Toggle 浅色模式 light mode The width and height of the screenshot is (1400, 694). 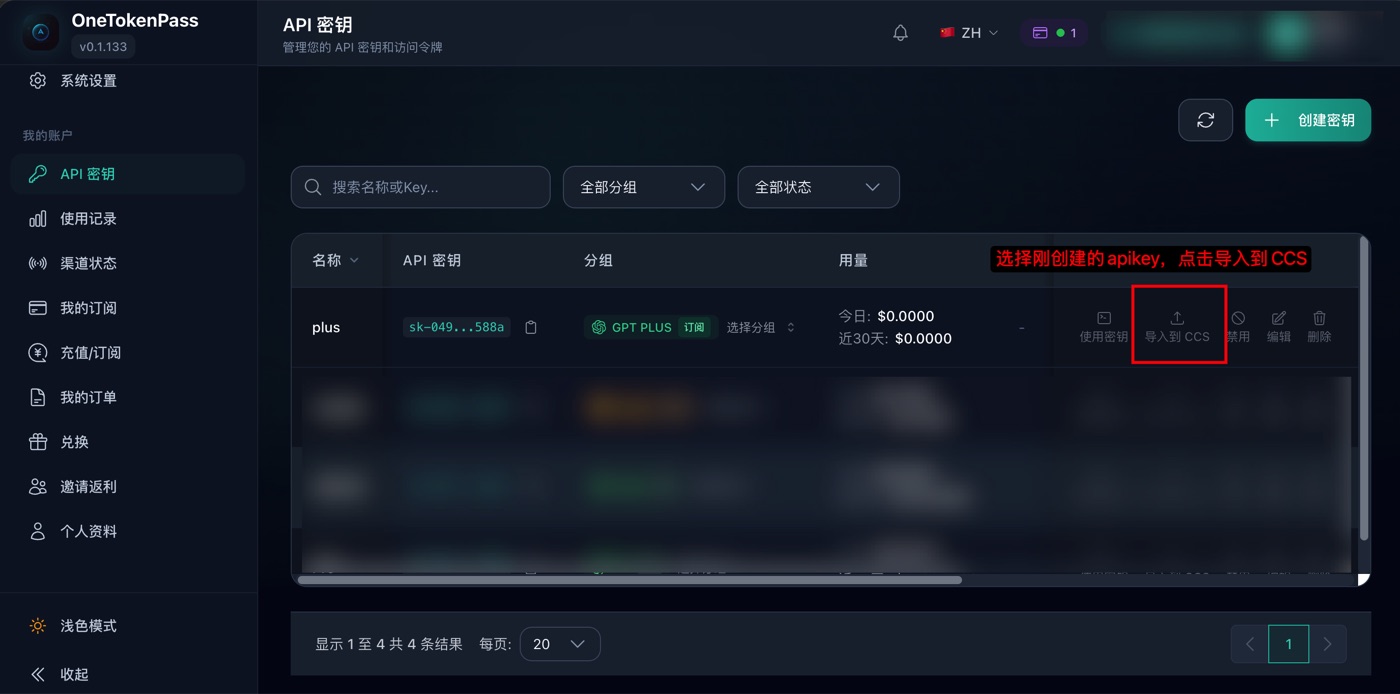pos(128,626)
